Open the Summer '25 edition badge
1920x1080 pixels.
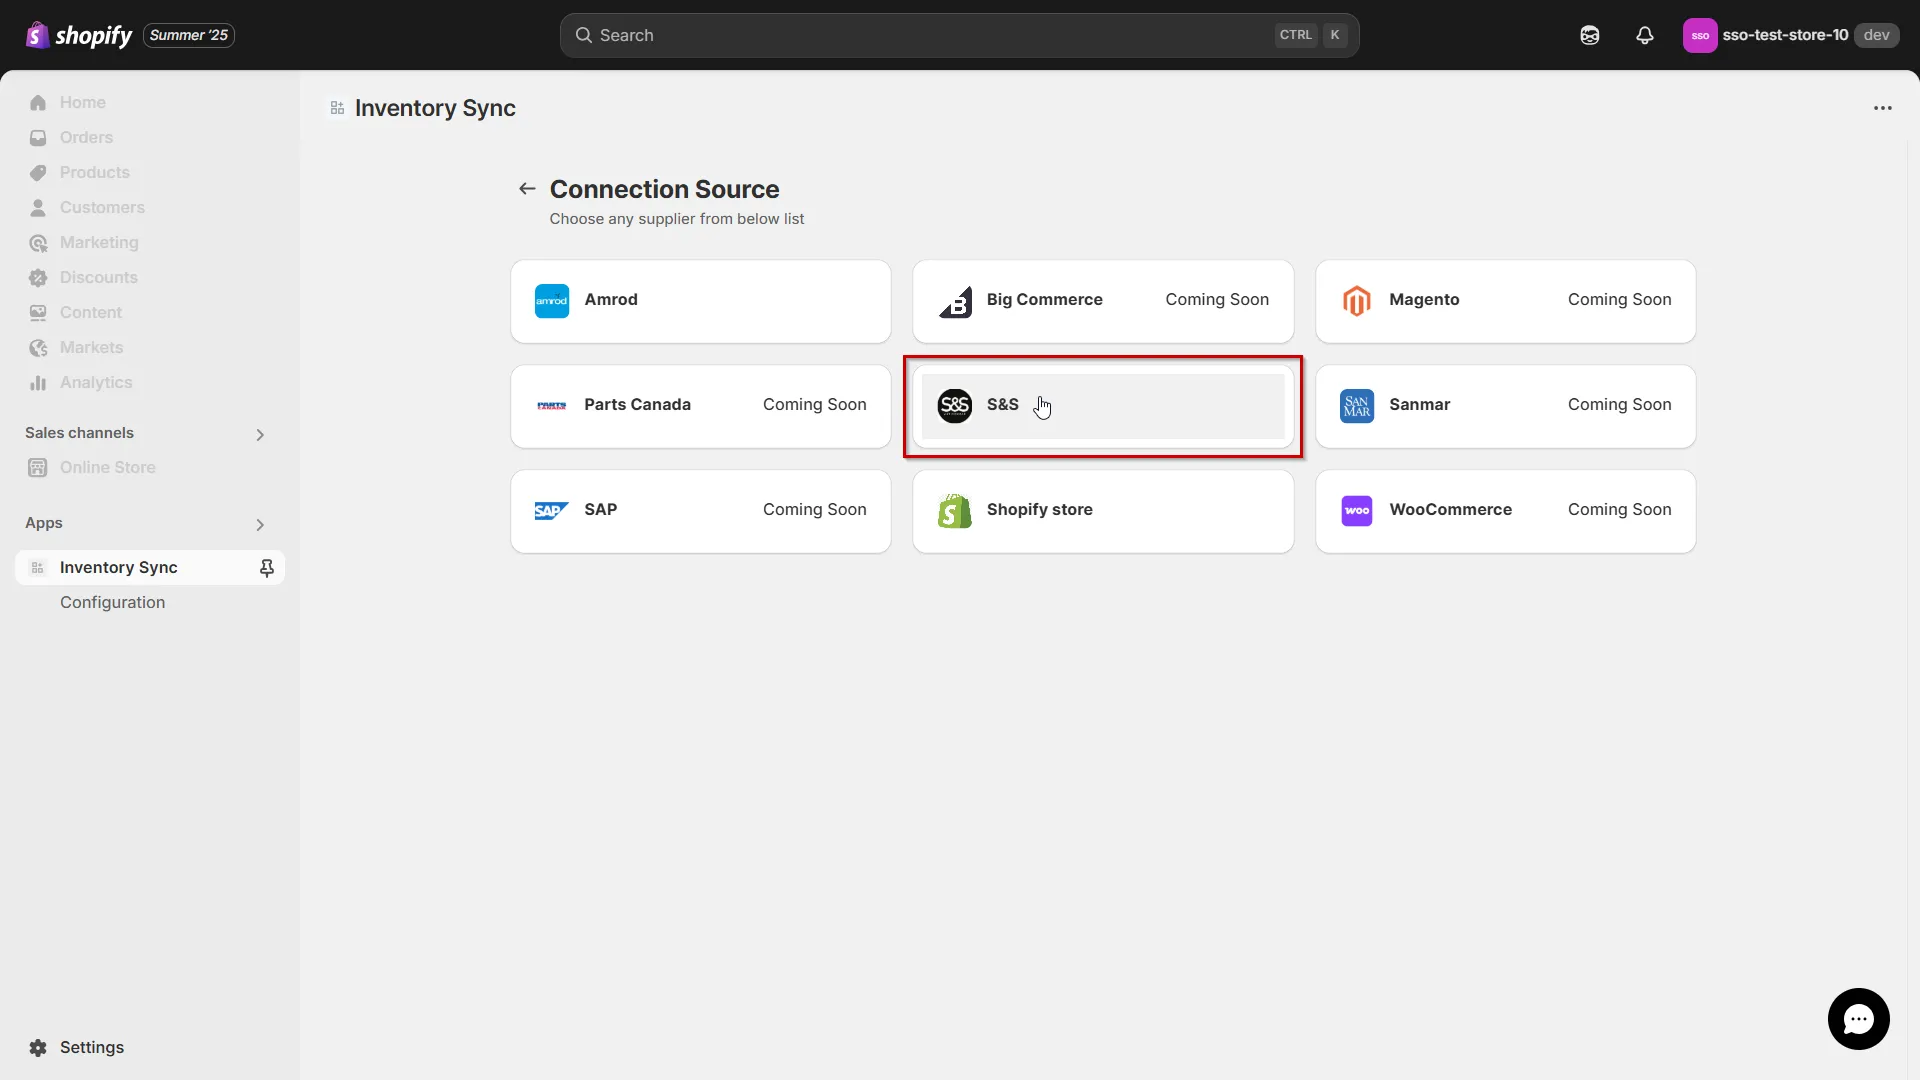[189, 35]
